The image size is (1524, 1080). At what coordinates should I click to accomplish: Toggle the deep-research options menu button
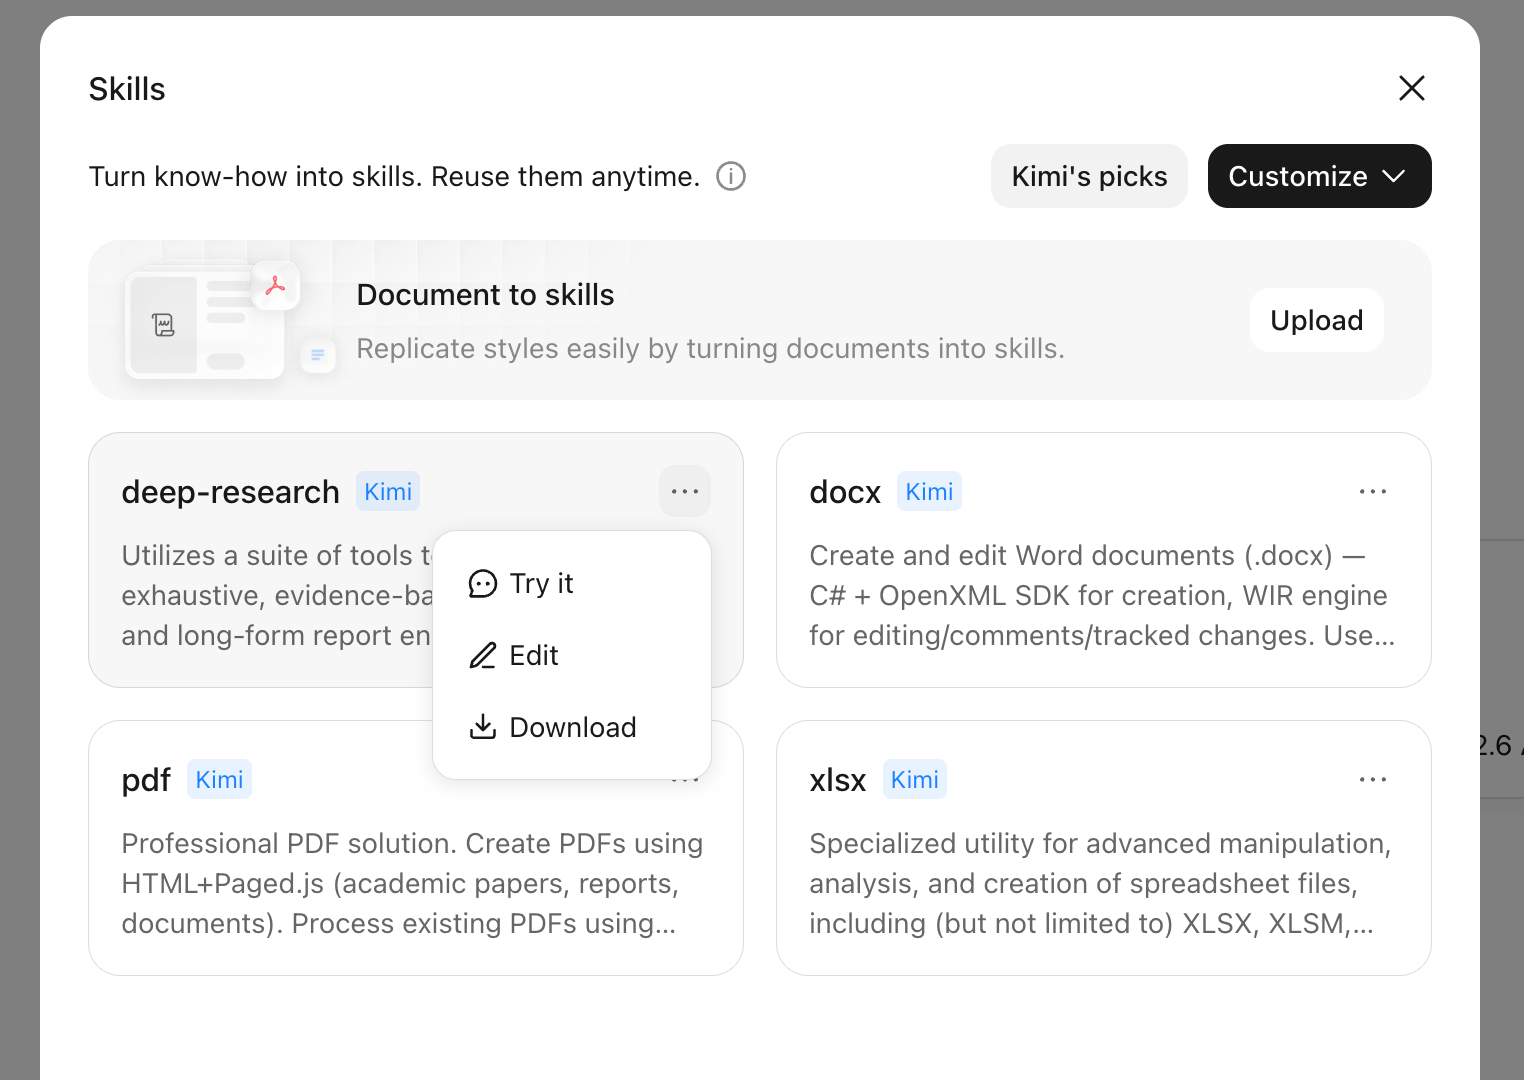click(x=685, y=491)
